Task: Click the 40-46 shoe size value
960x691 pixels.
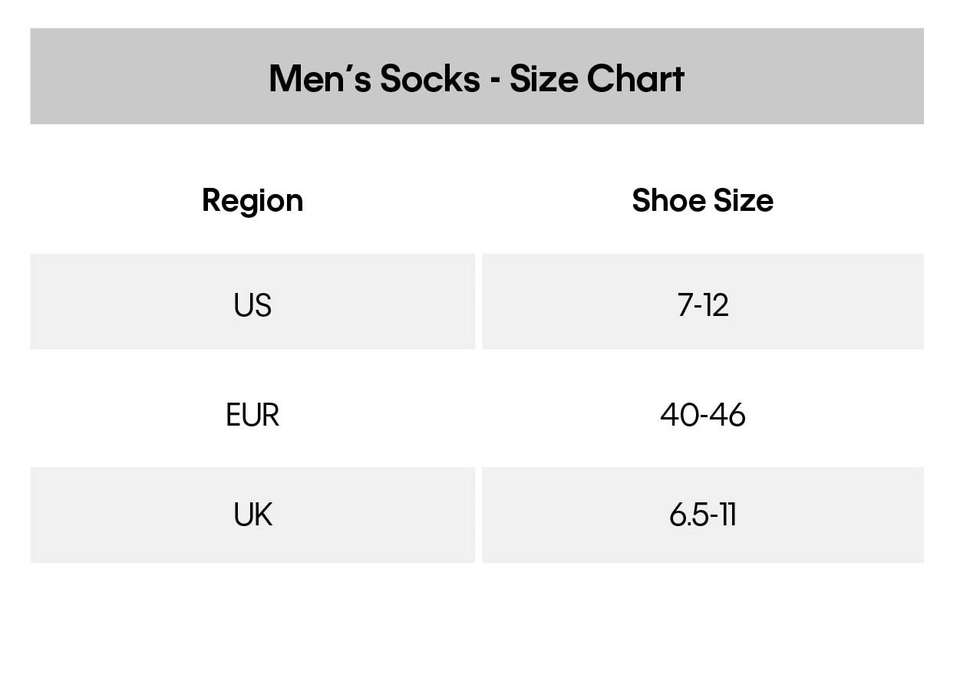Action: click(702, 414)
